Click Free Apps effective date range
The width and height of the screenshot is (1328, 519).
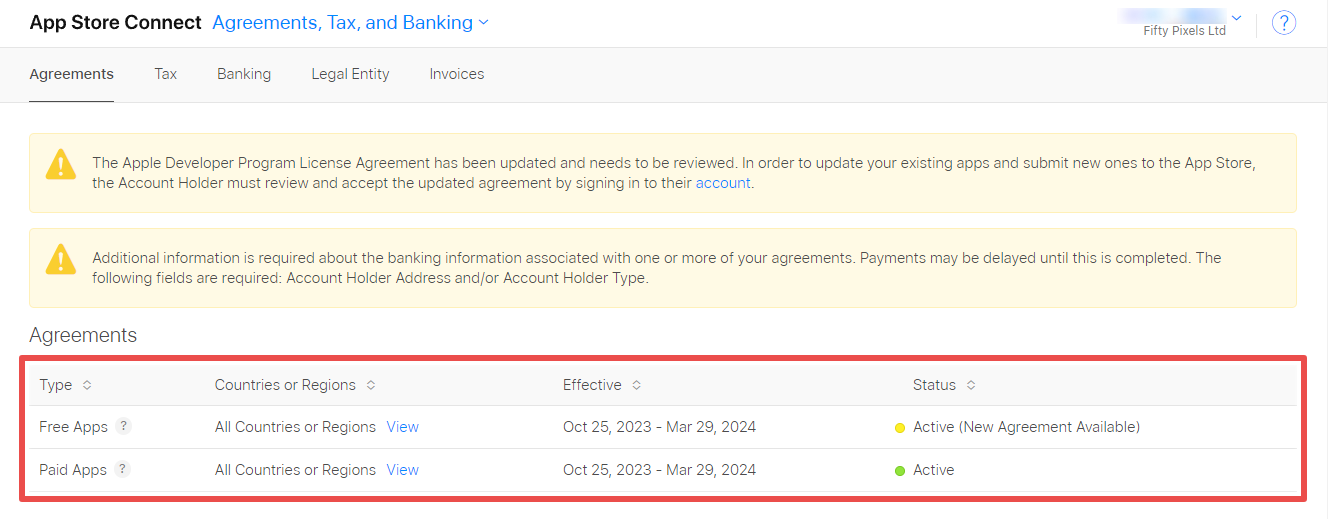659,427
